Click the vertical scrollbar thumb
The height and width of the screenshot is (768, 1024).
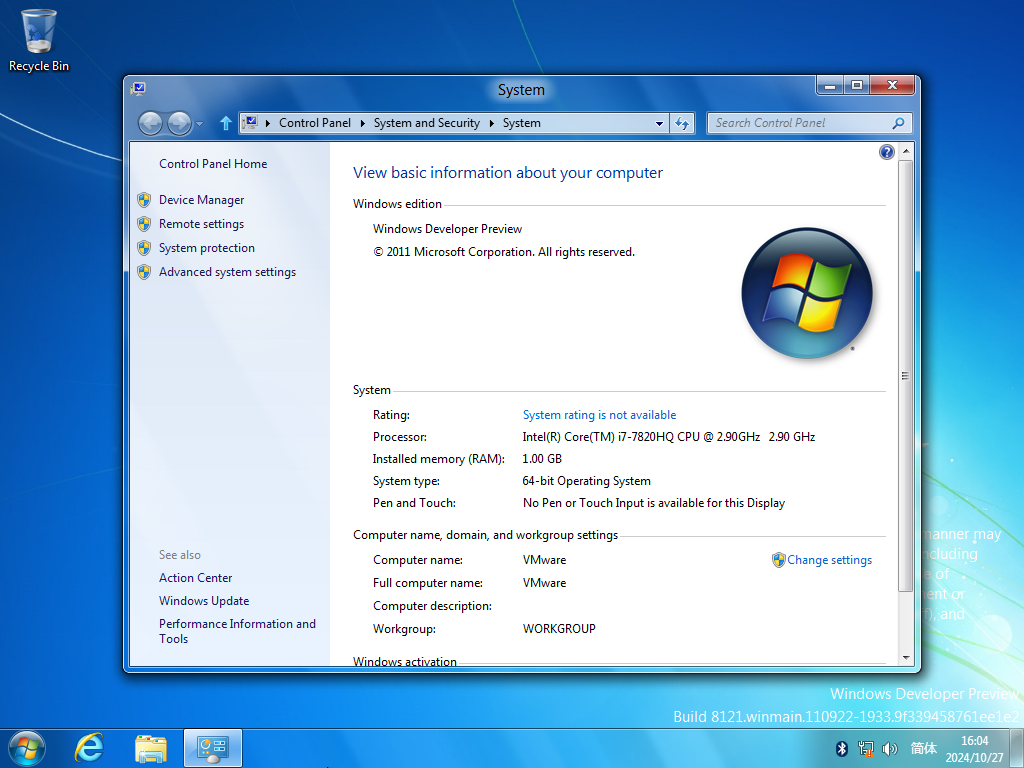pyautogui.click(x=906, y=376)
